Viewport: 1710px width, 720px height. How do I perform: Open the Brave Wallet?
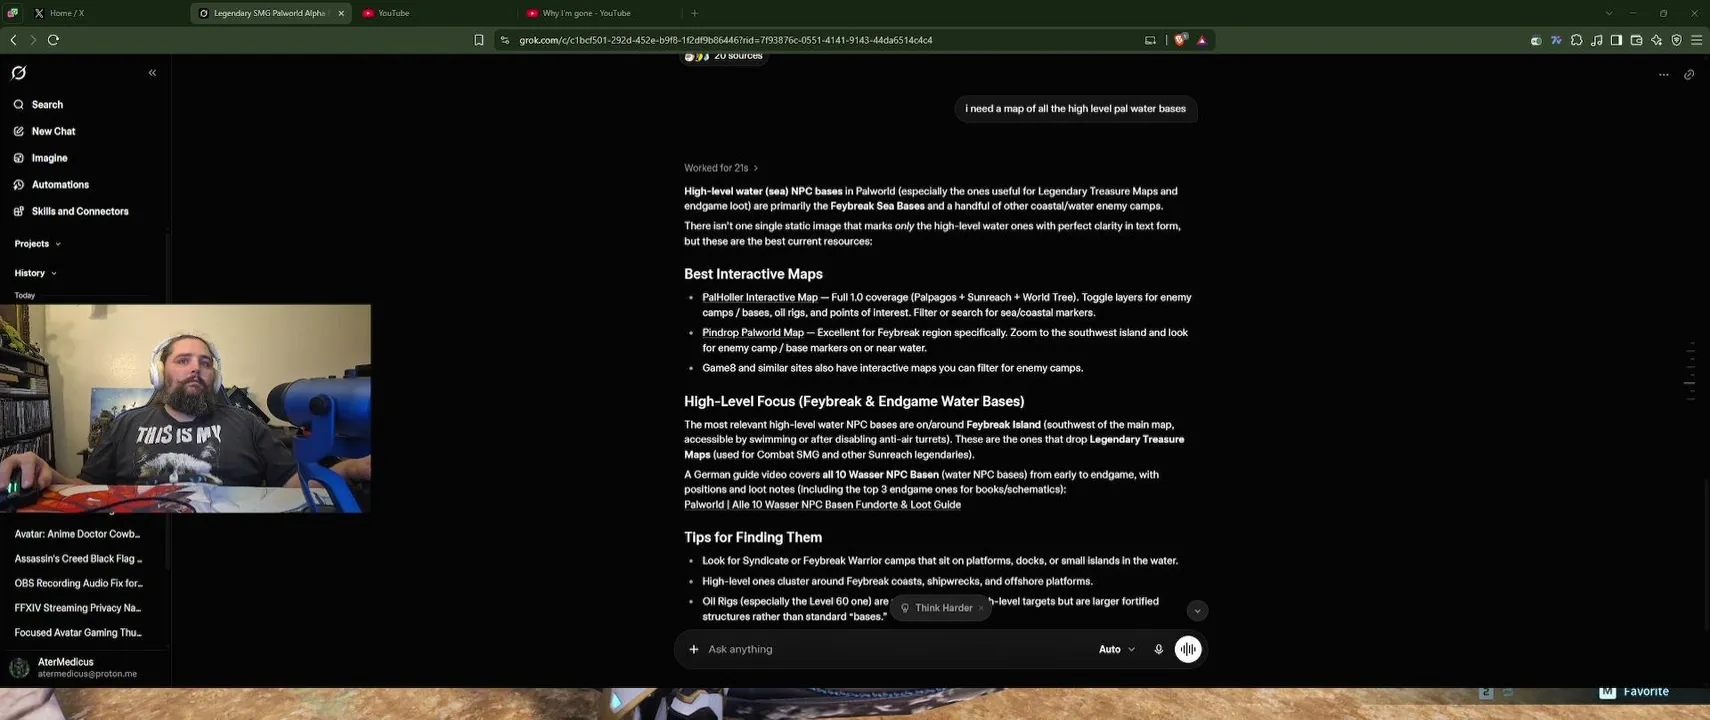tap(1636, 40)
